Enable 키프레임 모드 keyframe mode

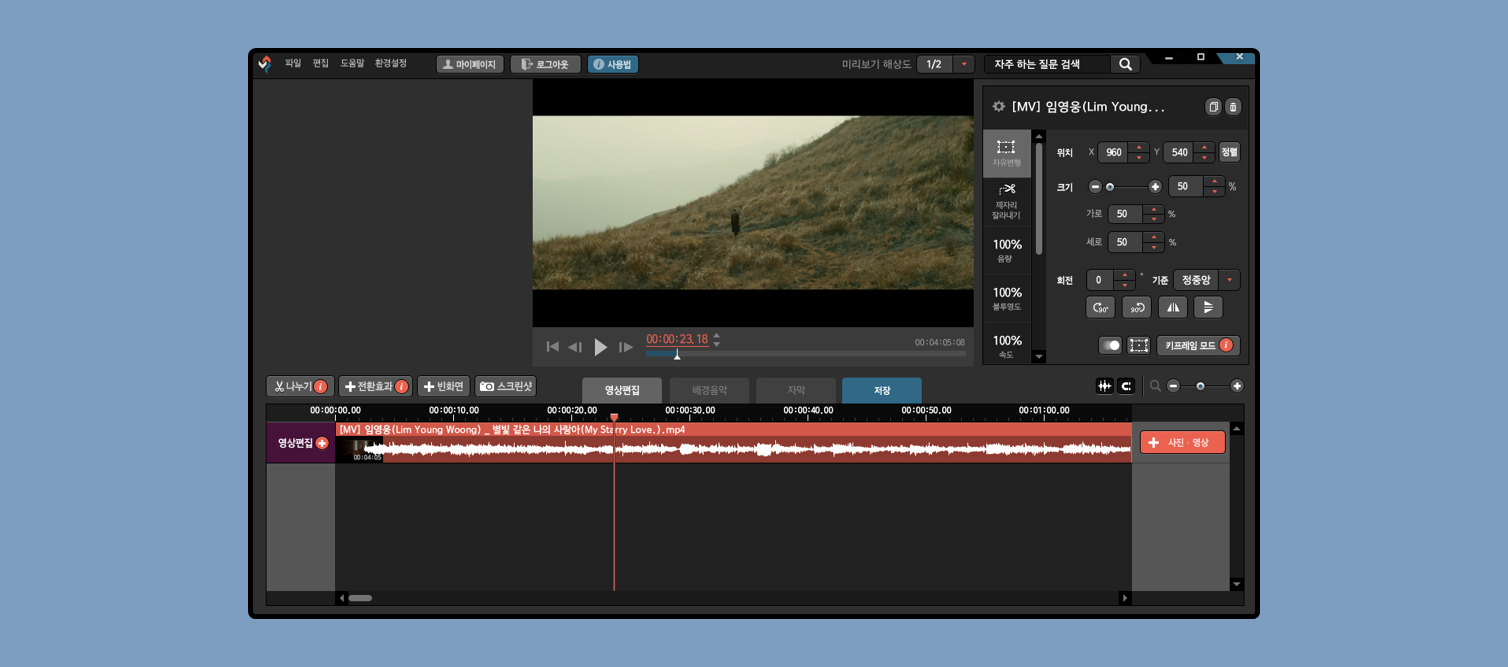(x=1198, y=345)
